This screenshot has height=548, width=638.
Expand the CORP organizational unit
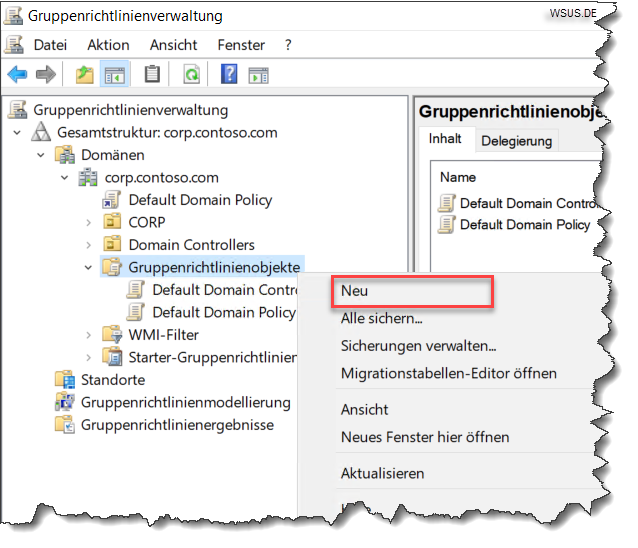89,222
